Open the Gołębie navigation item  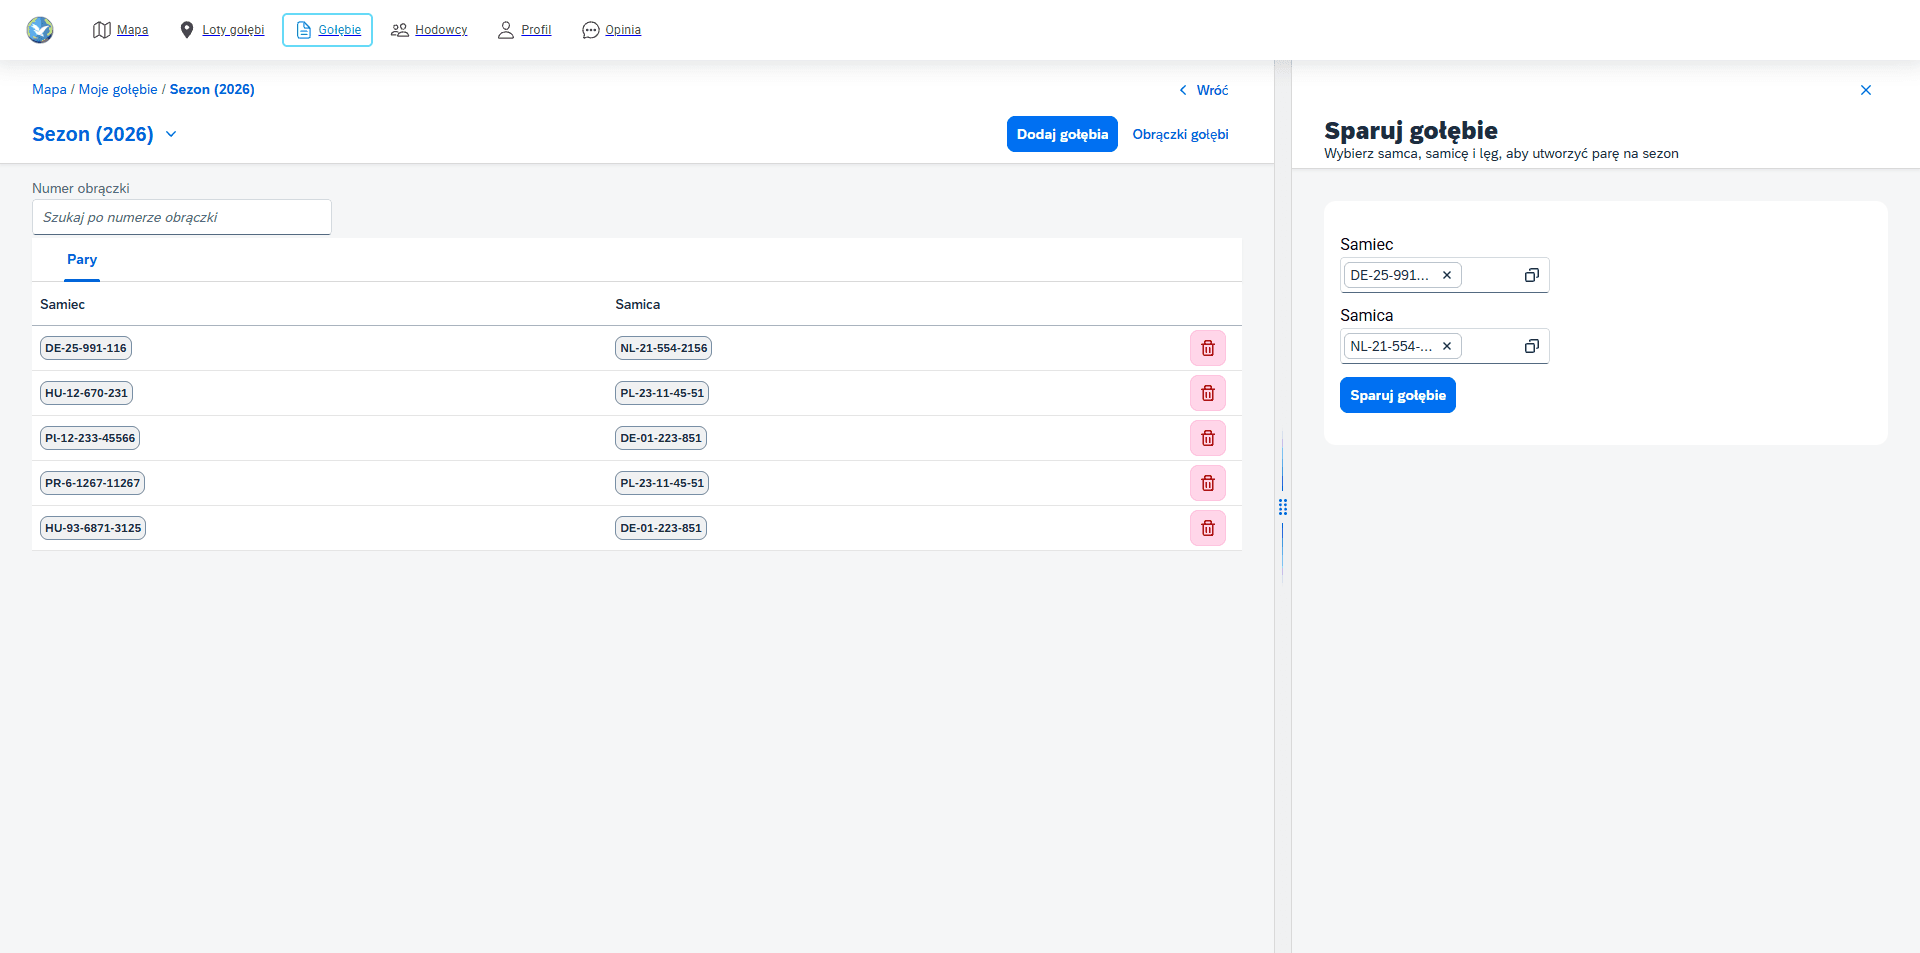tap(327, 30)
